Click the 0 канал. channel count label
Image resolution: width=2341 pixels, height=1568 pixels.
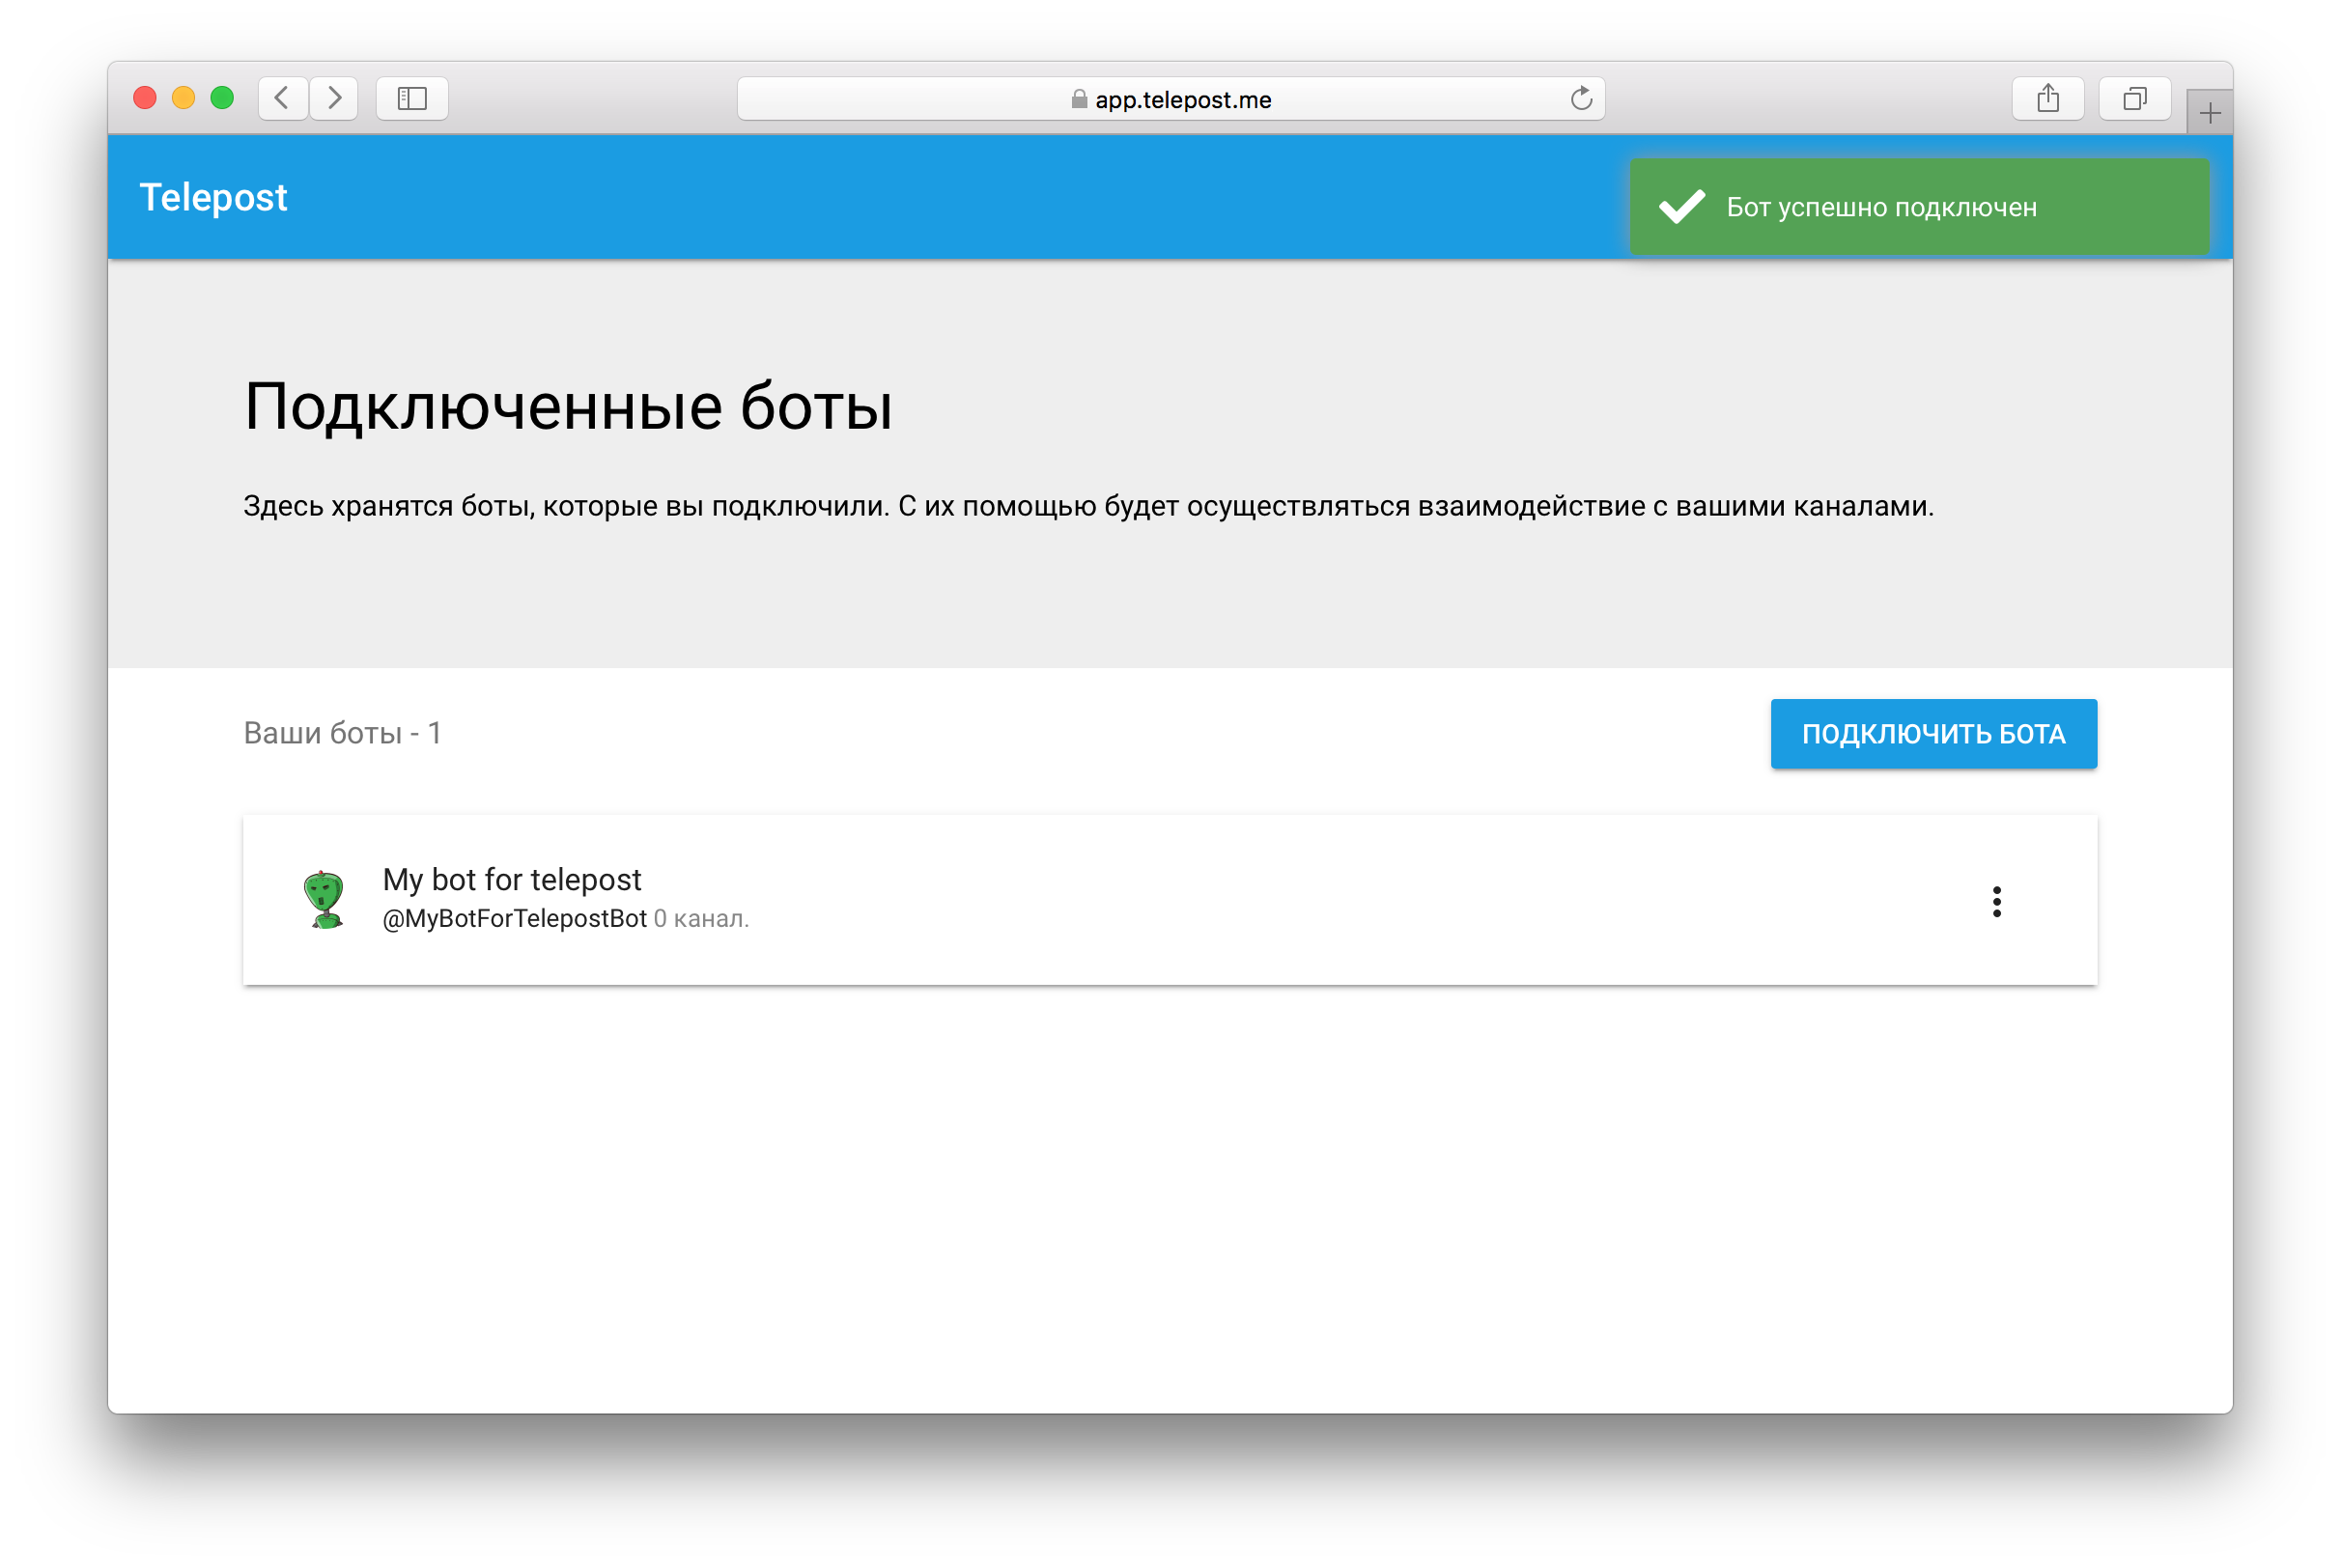tap(701, 917)
